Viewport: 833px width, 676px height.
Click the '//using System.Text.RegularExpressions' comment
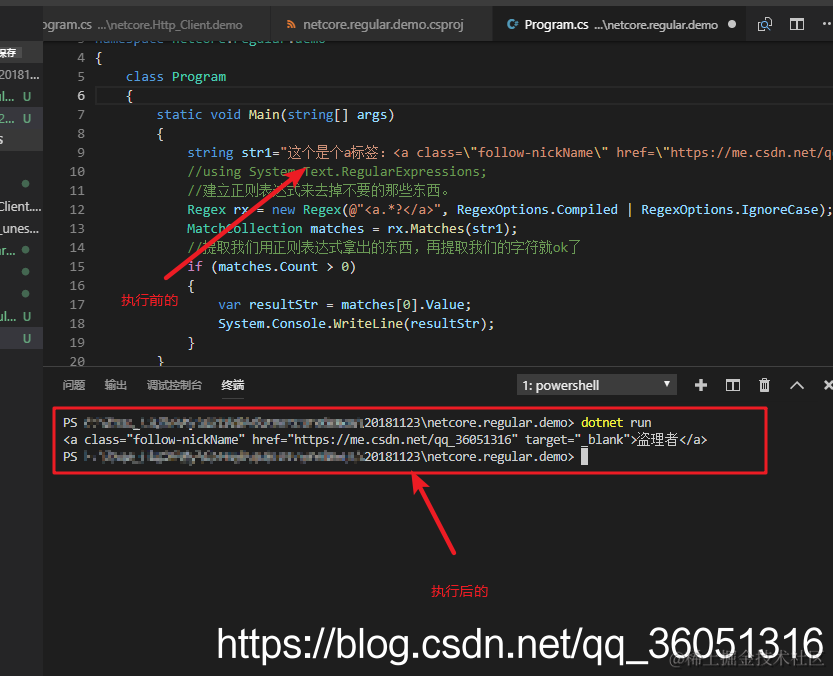tap(337, 172)
